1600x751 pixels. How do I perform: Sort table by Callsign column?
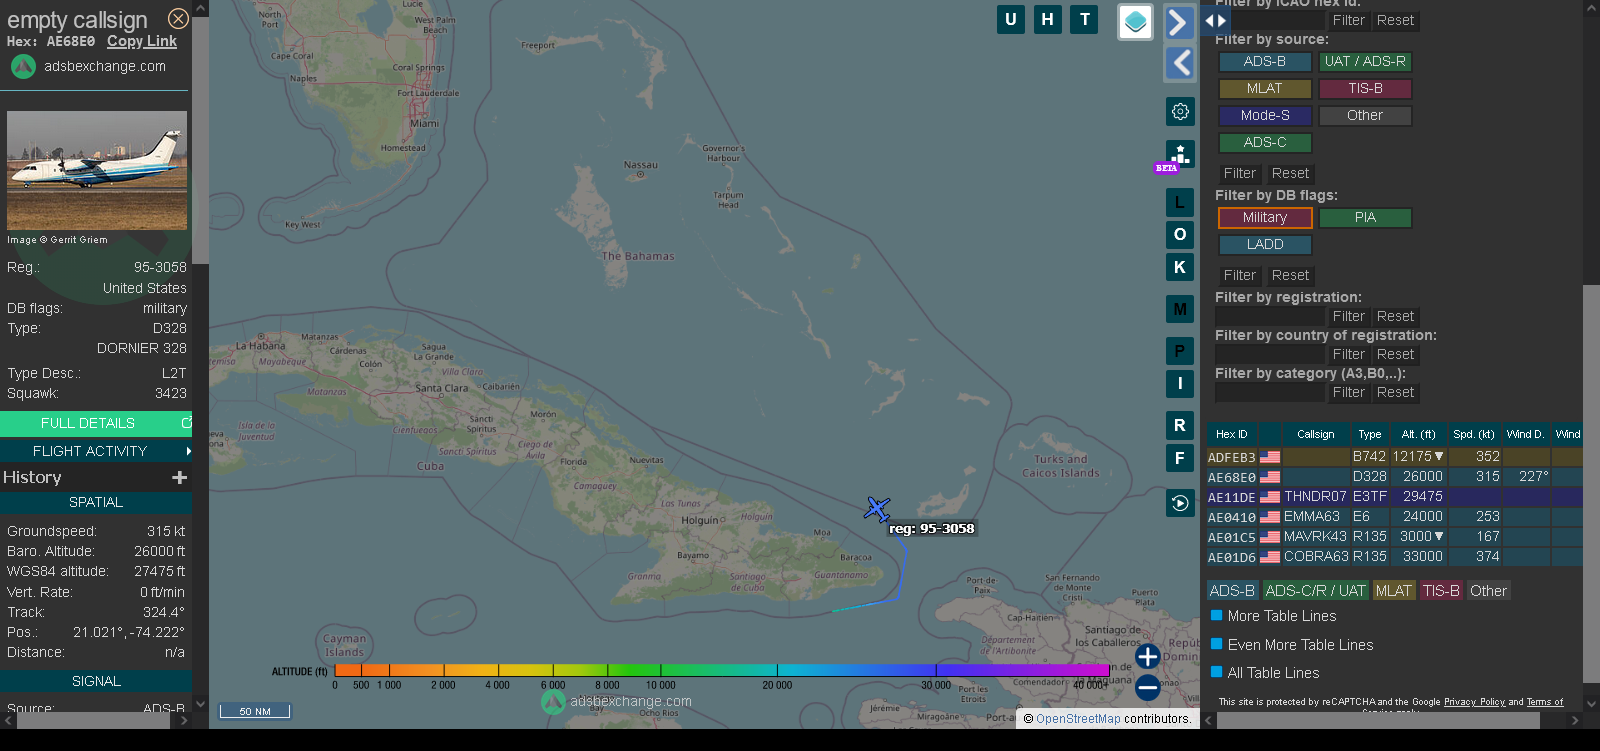1316,434
